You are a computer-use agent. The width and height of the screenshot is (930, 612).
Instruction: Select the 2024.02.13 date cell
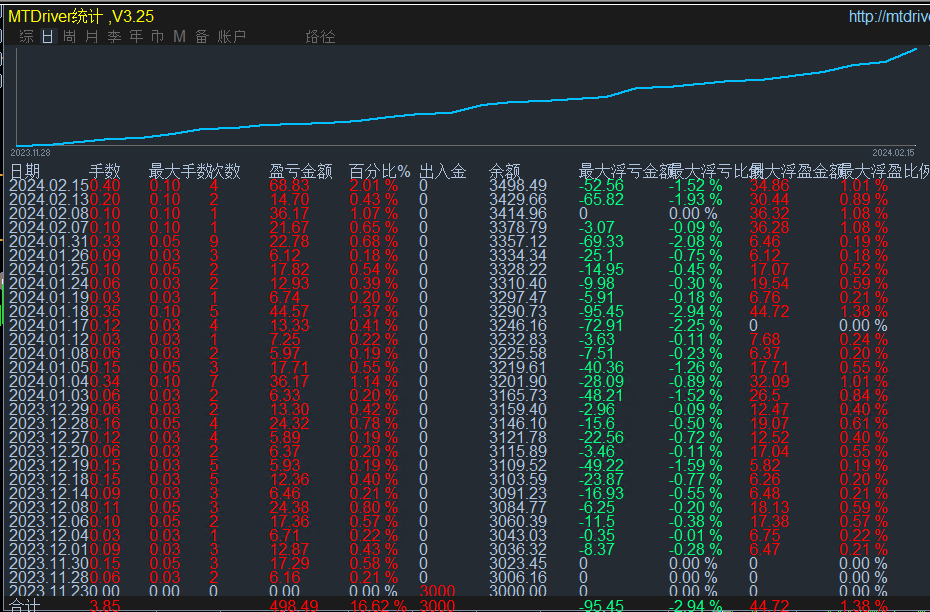[48, 199]
